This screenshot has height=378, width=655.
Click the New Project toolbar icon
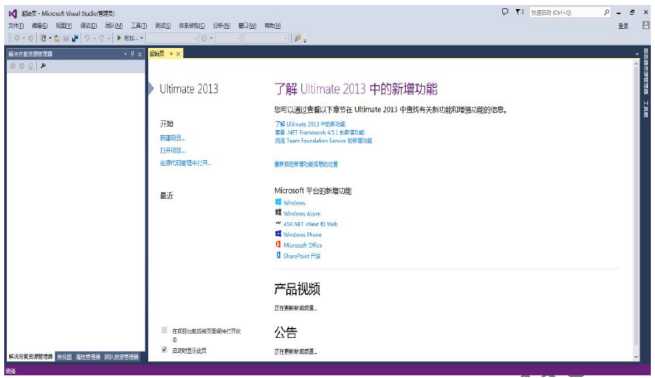(44, 38)
